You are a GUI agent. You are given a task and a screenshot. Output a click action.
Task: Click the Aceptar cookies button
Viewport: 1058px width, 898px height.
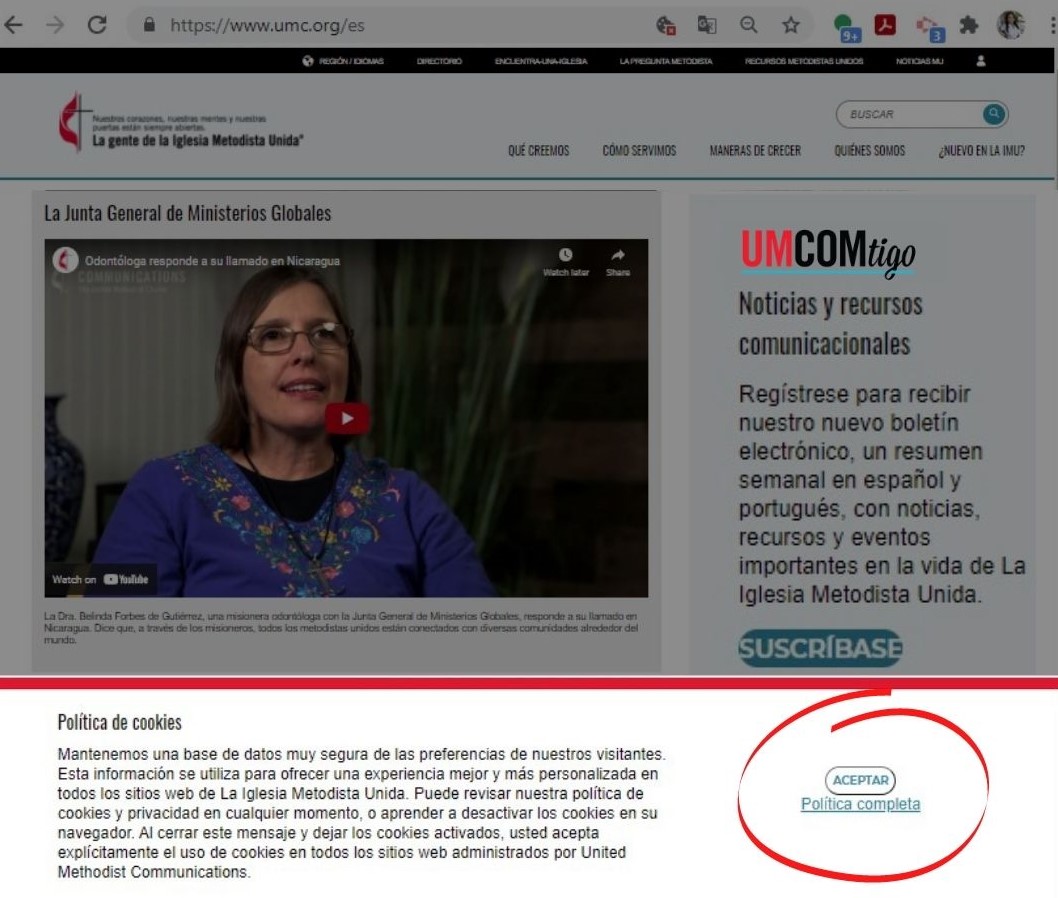860,781
